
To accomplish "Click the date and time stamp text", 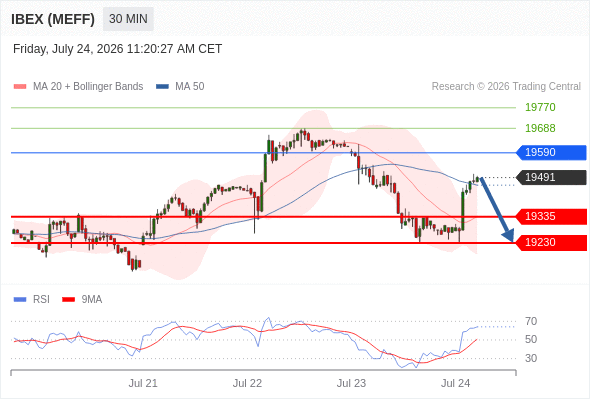I will point(117,49).
